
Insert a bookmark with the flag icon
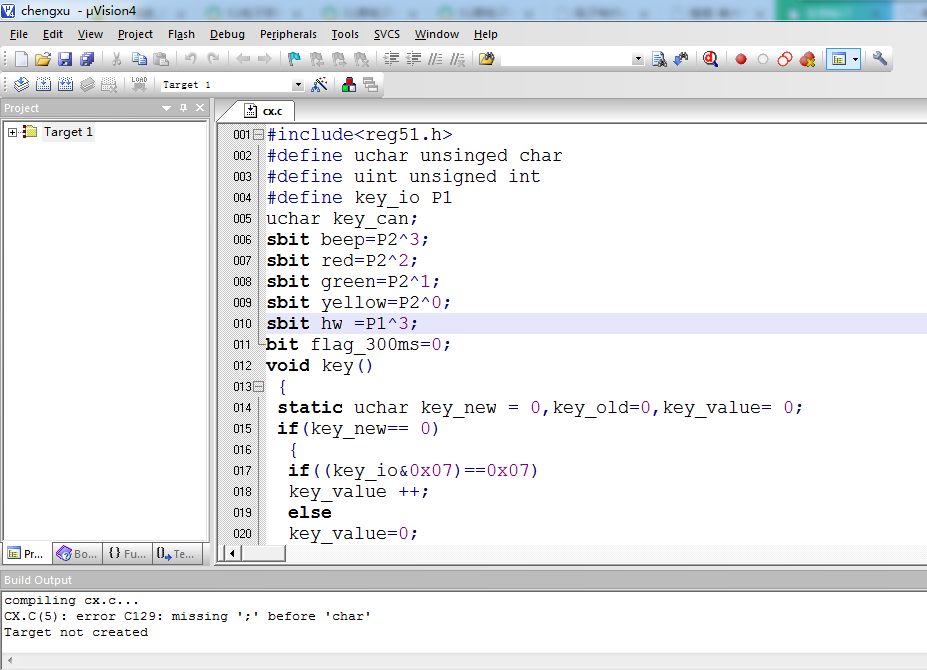point(294,59)
